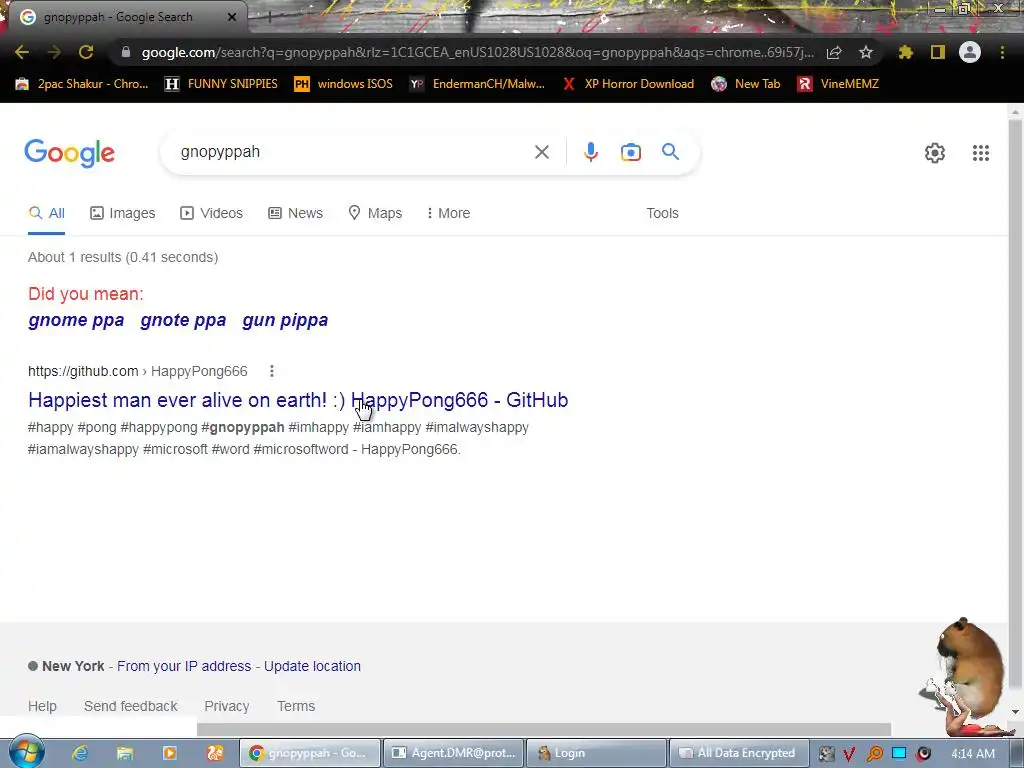Switch to the Maps tab
The image size is (1024, 768).
[375, 213]
